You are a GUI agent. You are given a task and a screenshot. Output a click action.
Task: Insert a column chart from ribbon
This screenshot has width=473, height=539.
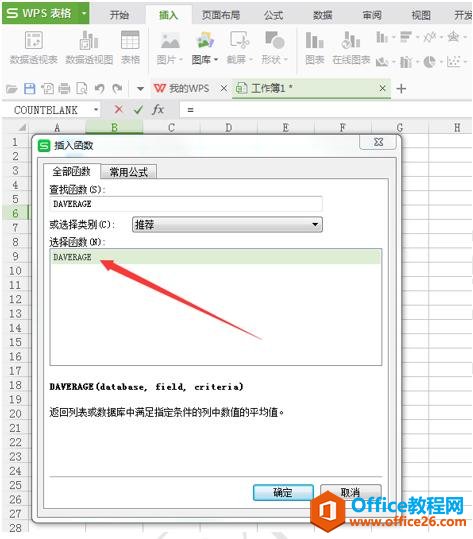(385, 37)
